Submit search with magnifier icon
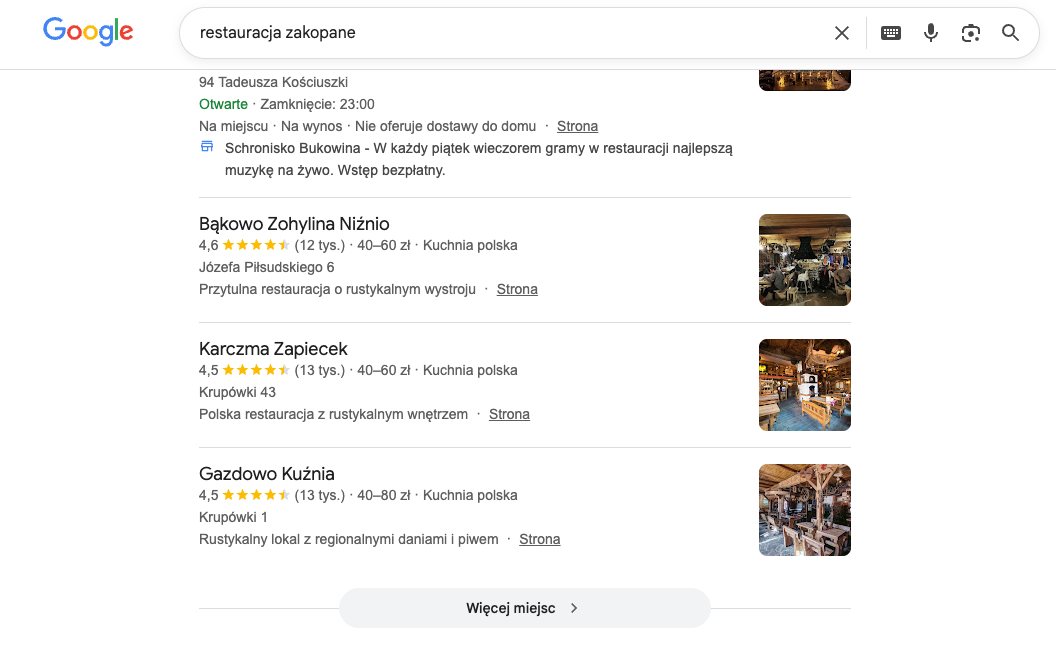 [1010, 33]
